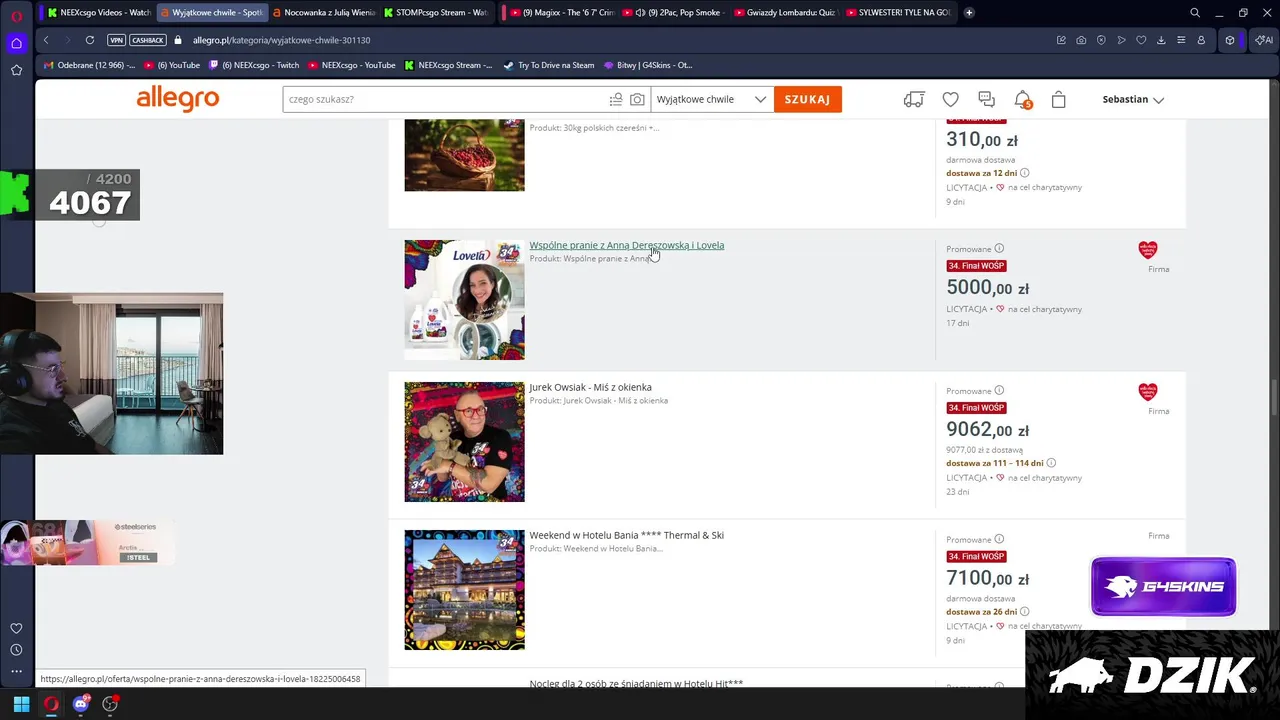
Task: Switch to 'STOMPcsgo Stream' tab
Action: pos(437,13)
